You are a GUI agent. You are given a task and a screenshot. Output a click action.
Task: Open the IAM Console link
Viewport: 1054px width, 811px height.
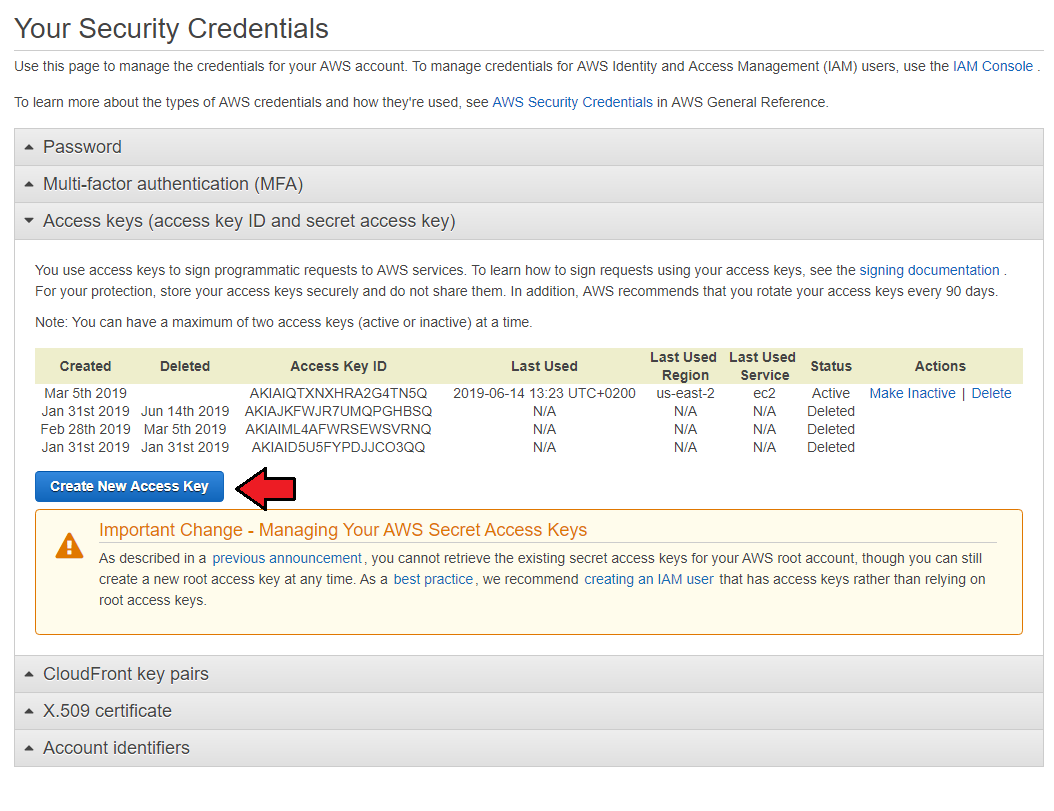tap(992, 66)
